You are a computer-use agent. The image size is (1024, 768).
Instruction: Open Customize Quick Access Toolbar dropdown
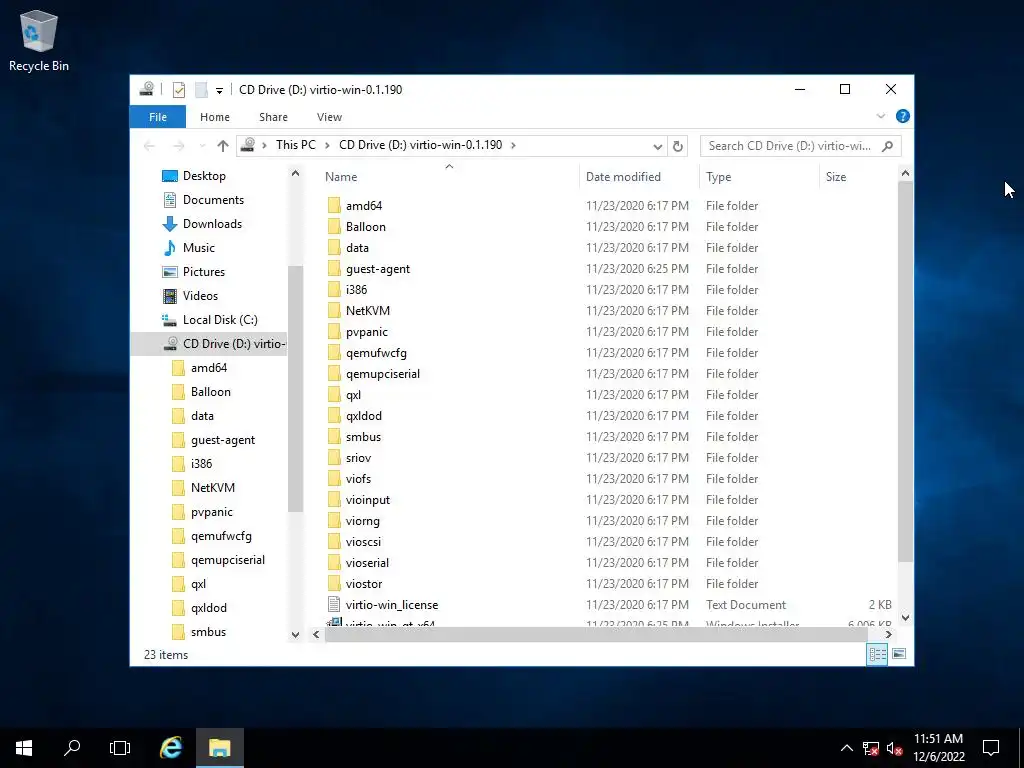tap(219, 91)
